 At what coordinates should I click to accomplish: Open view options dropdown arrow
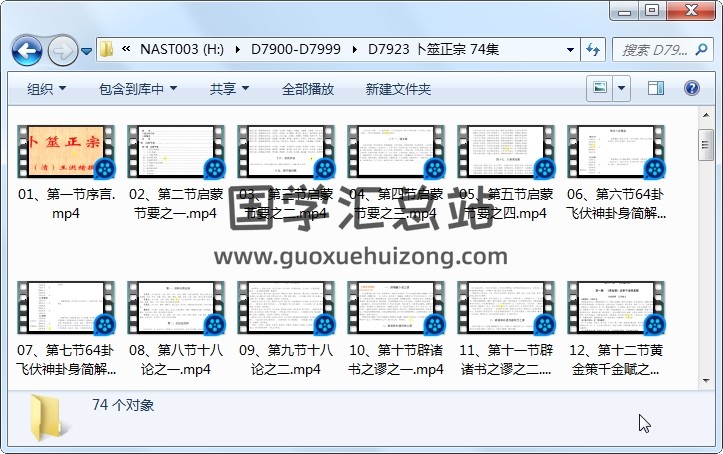tap(622, 88)
